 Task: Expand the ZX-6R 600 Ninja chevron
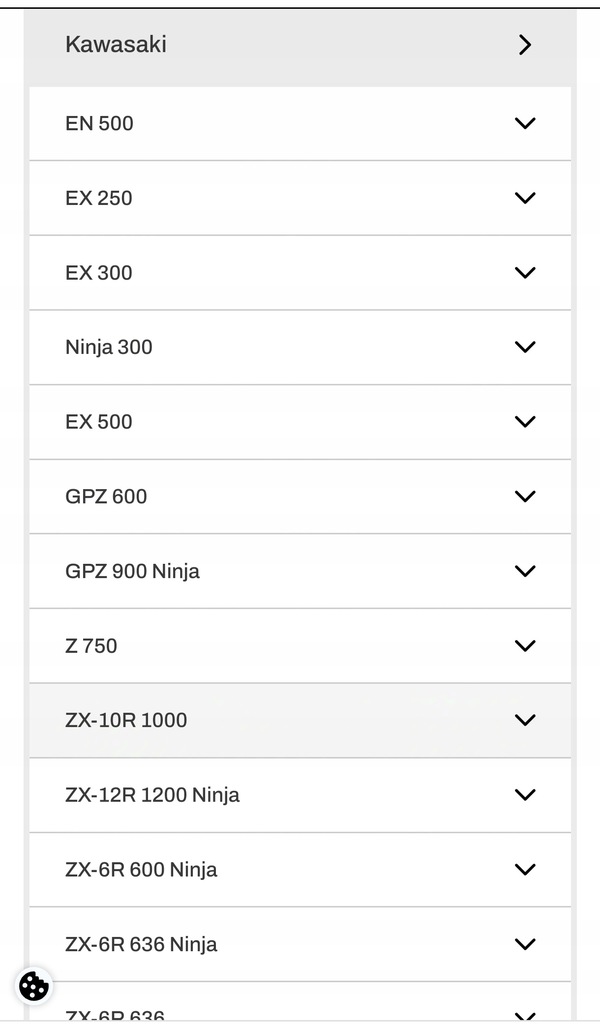(525, 869)
